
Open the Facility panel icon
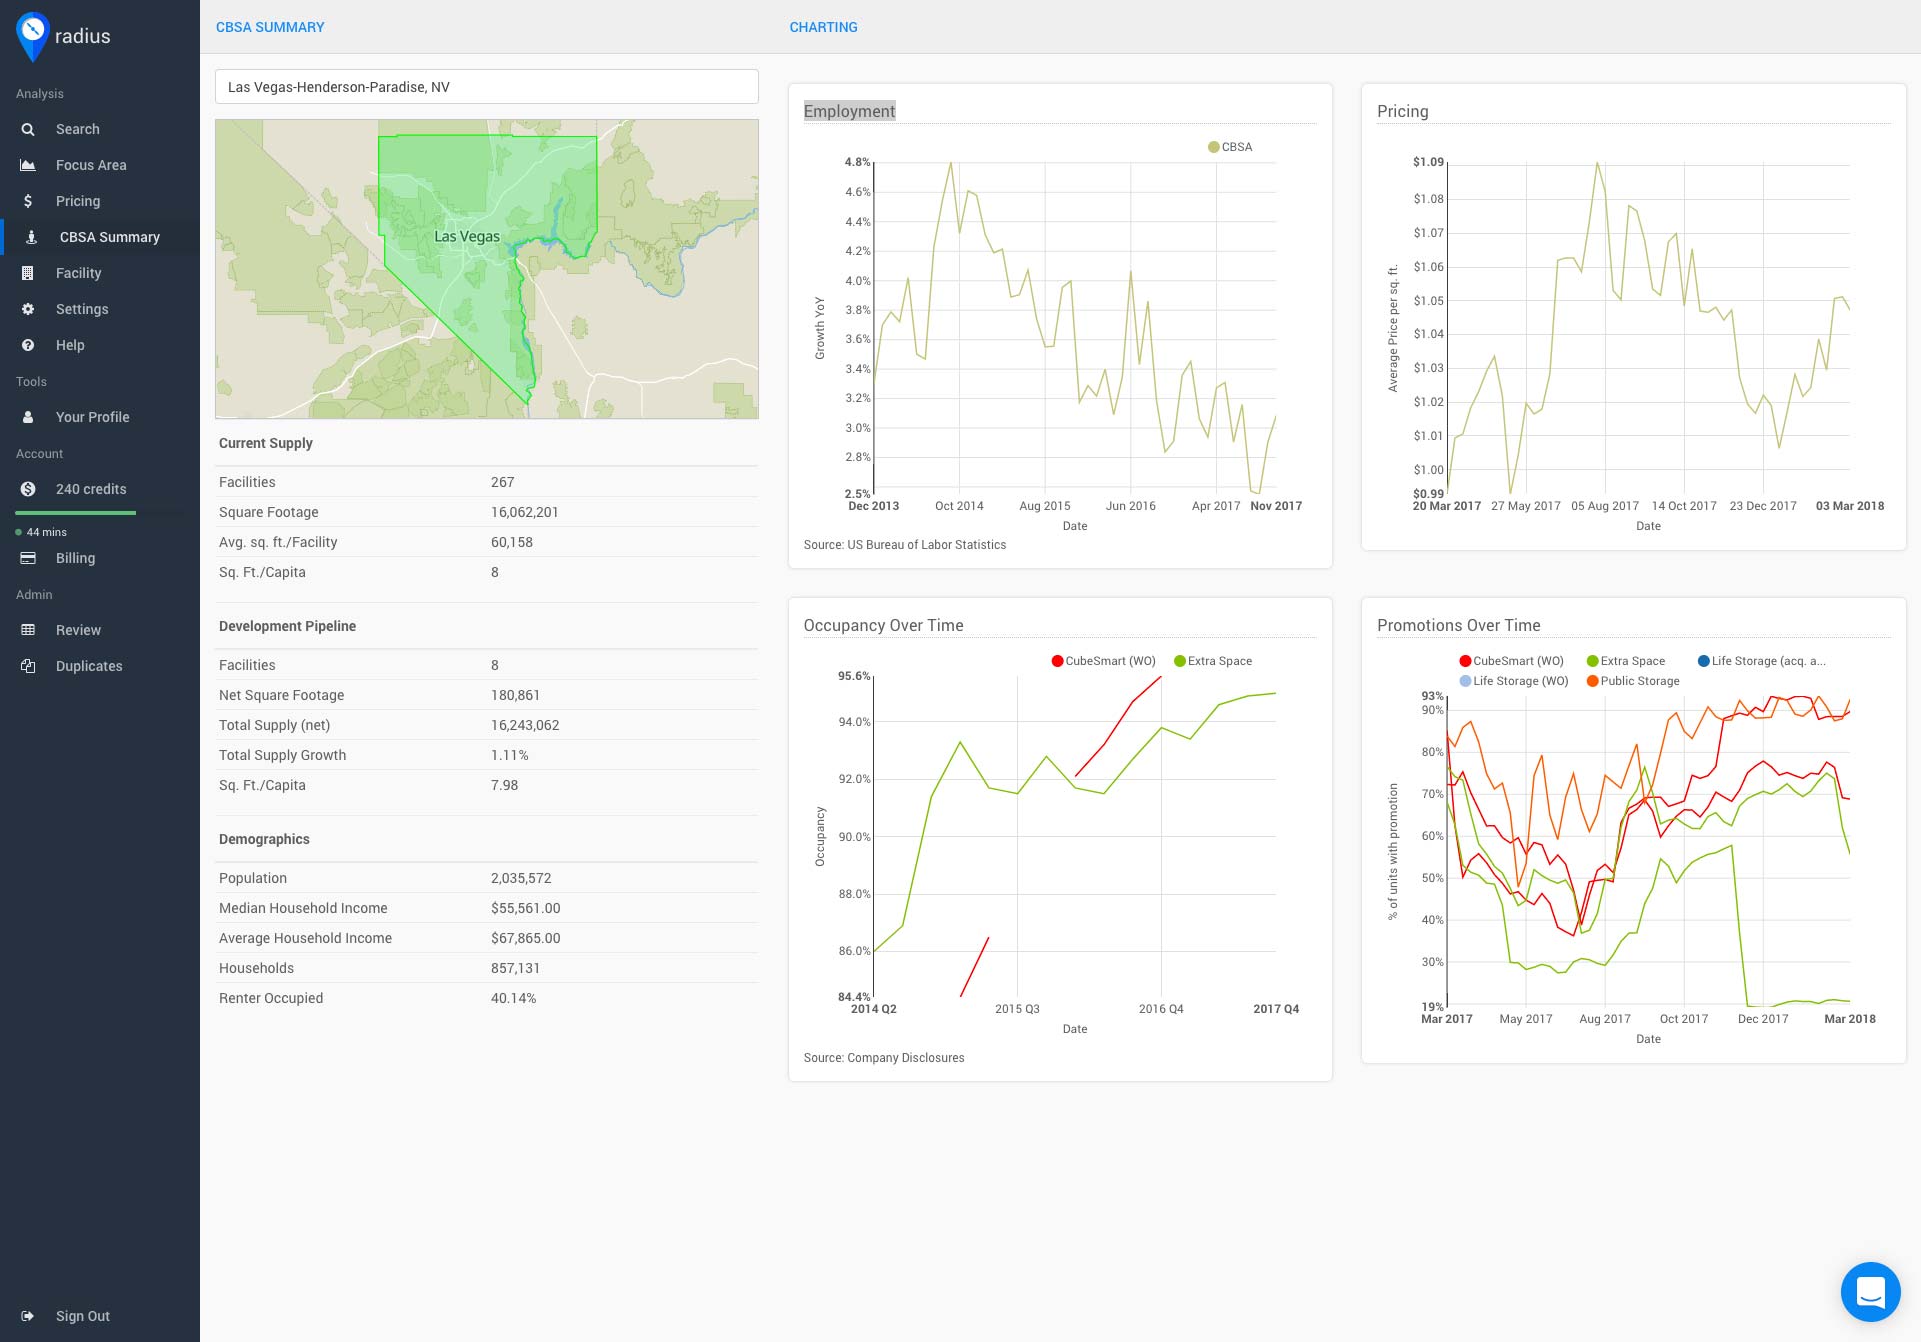pos(27,273)
